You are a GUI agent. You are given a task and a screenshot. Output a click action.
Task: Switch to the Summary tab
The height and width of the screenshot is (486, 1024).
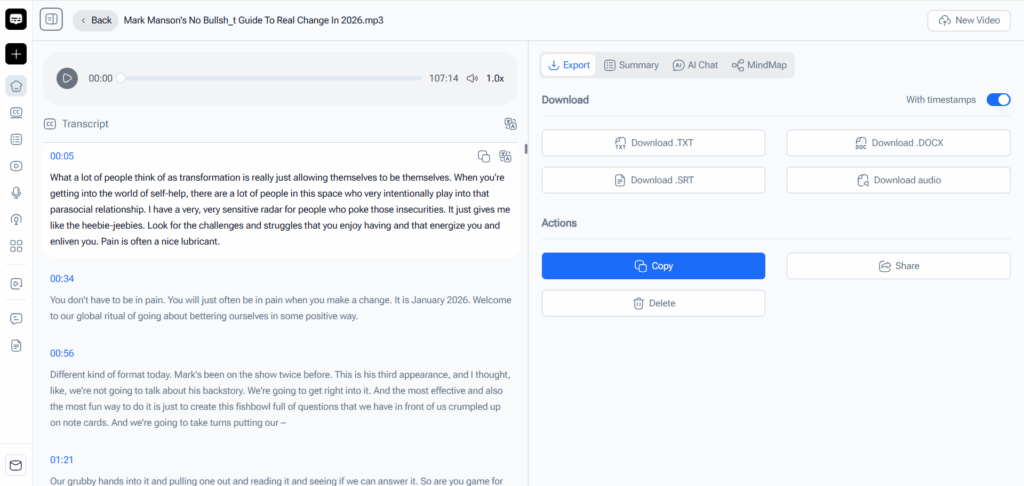[631, 65]
